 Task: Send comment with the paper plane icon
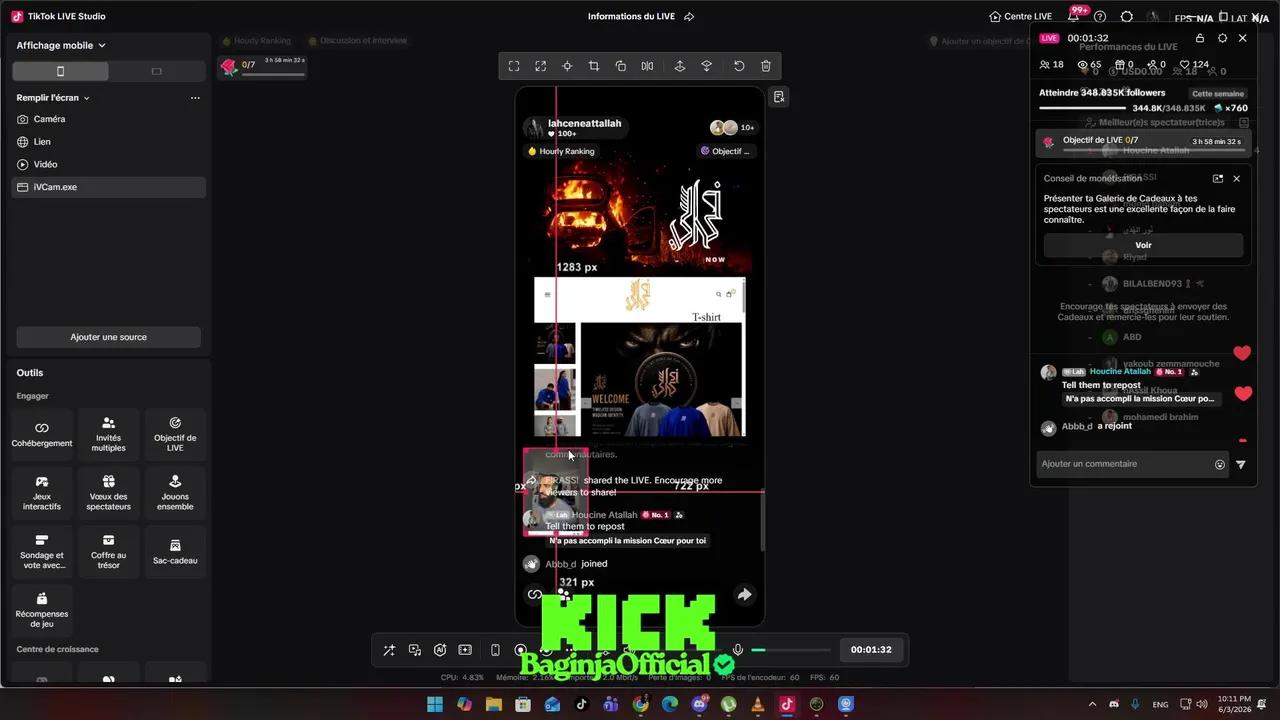click(x=1241, y=464)
